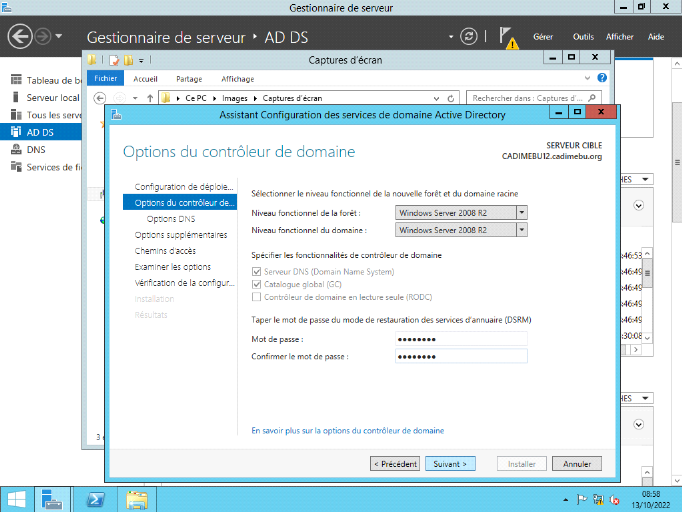Go to Chemins d'accès step
682x512 pixels.
click(x=165, y=251)
